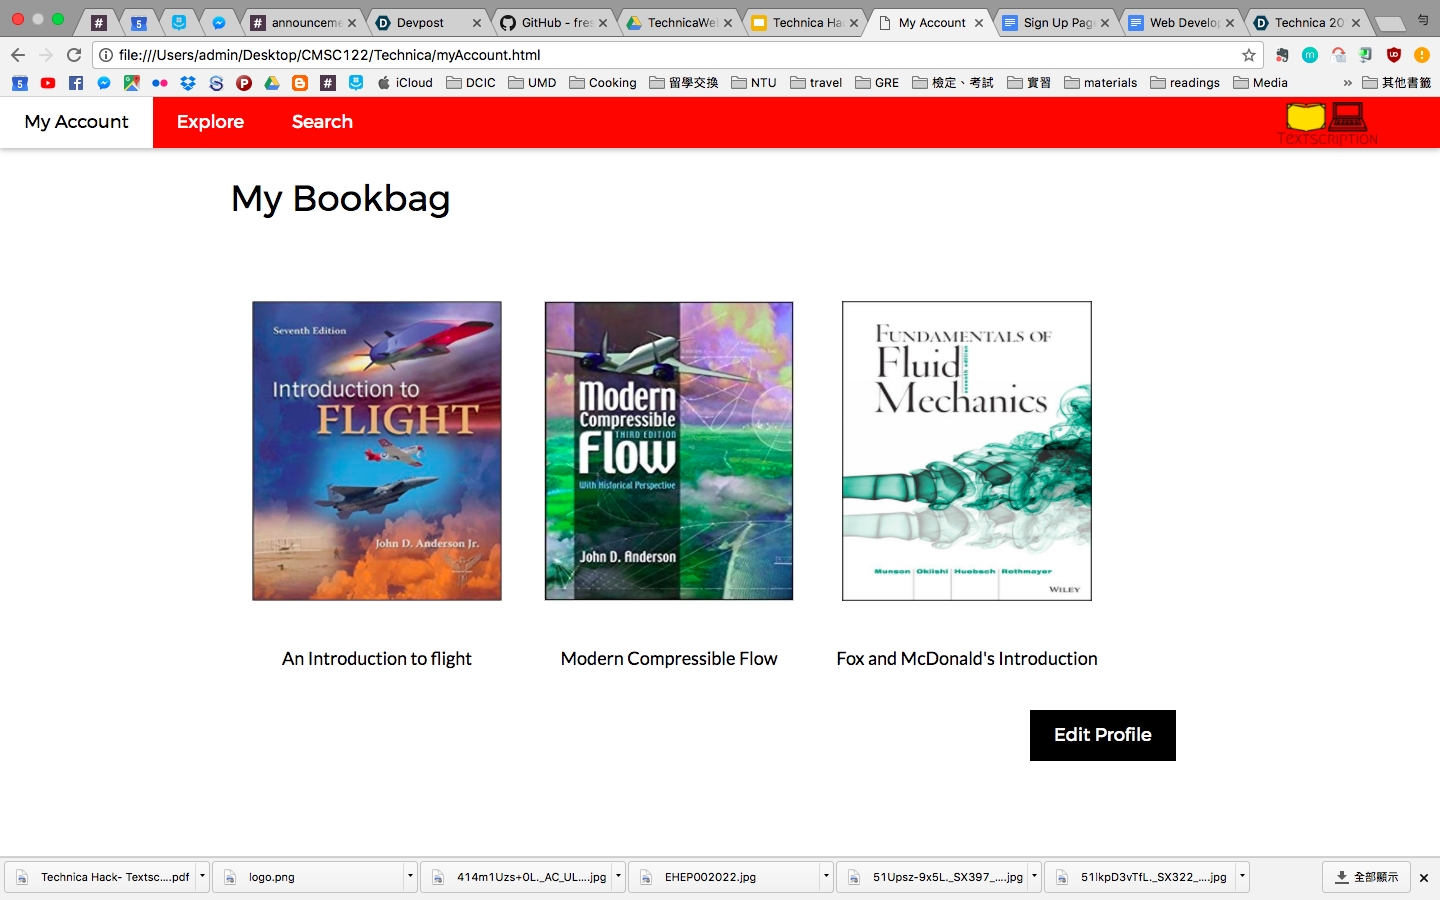Image resolution: width=1440 pixels, height=900 pixels.
Task: Bookmark this page with the star icon
Action: [x=1248, y=55]
